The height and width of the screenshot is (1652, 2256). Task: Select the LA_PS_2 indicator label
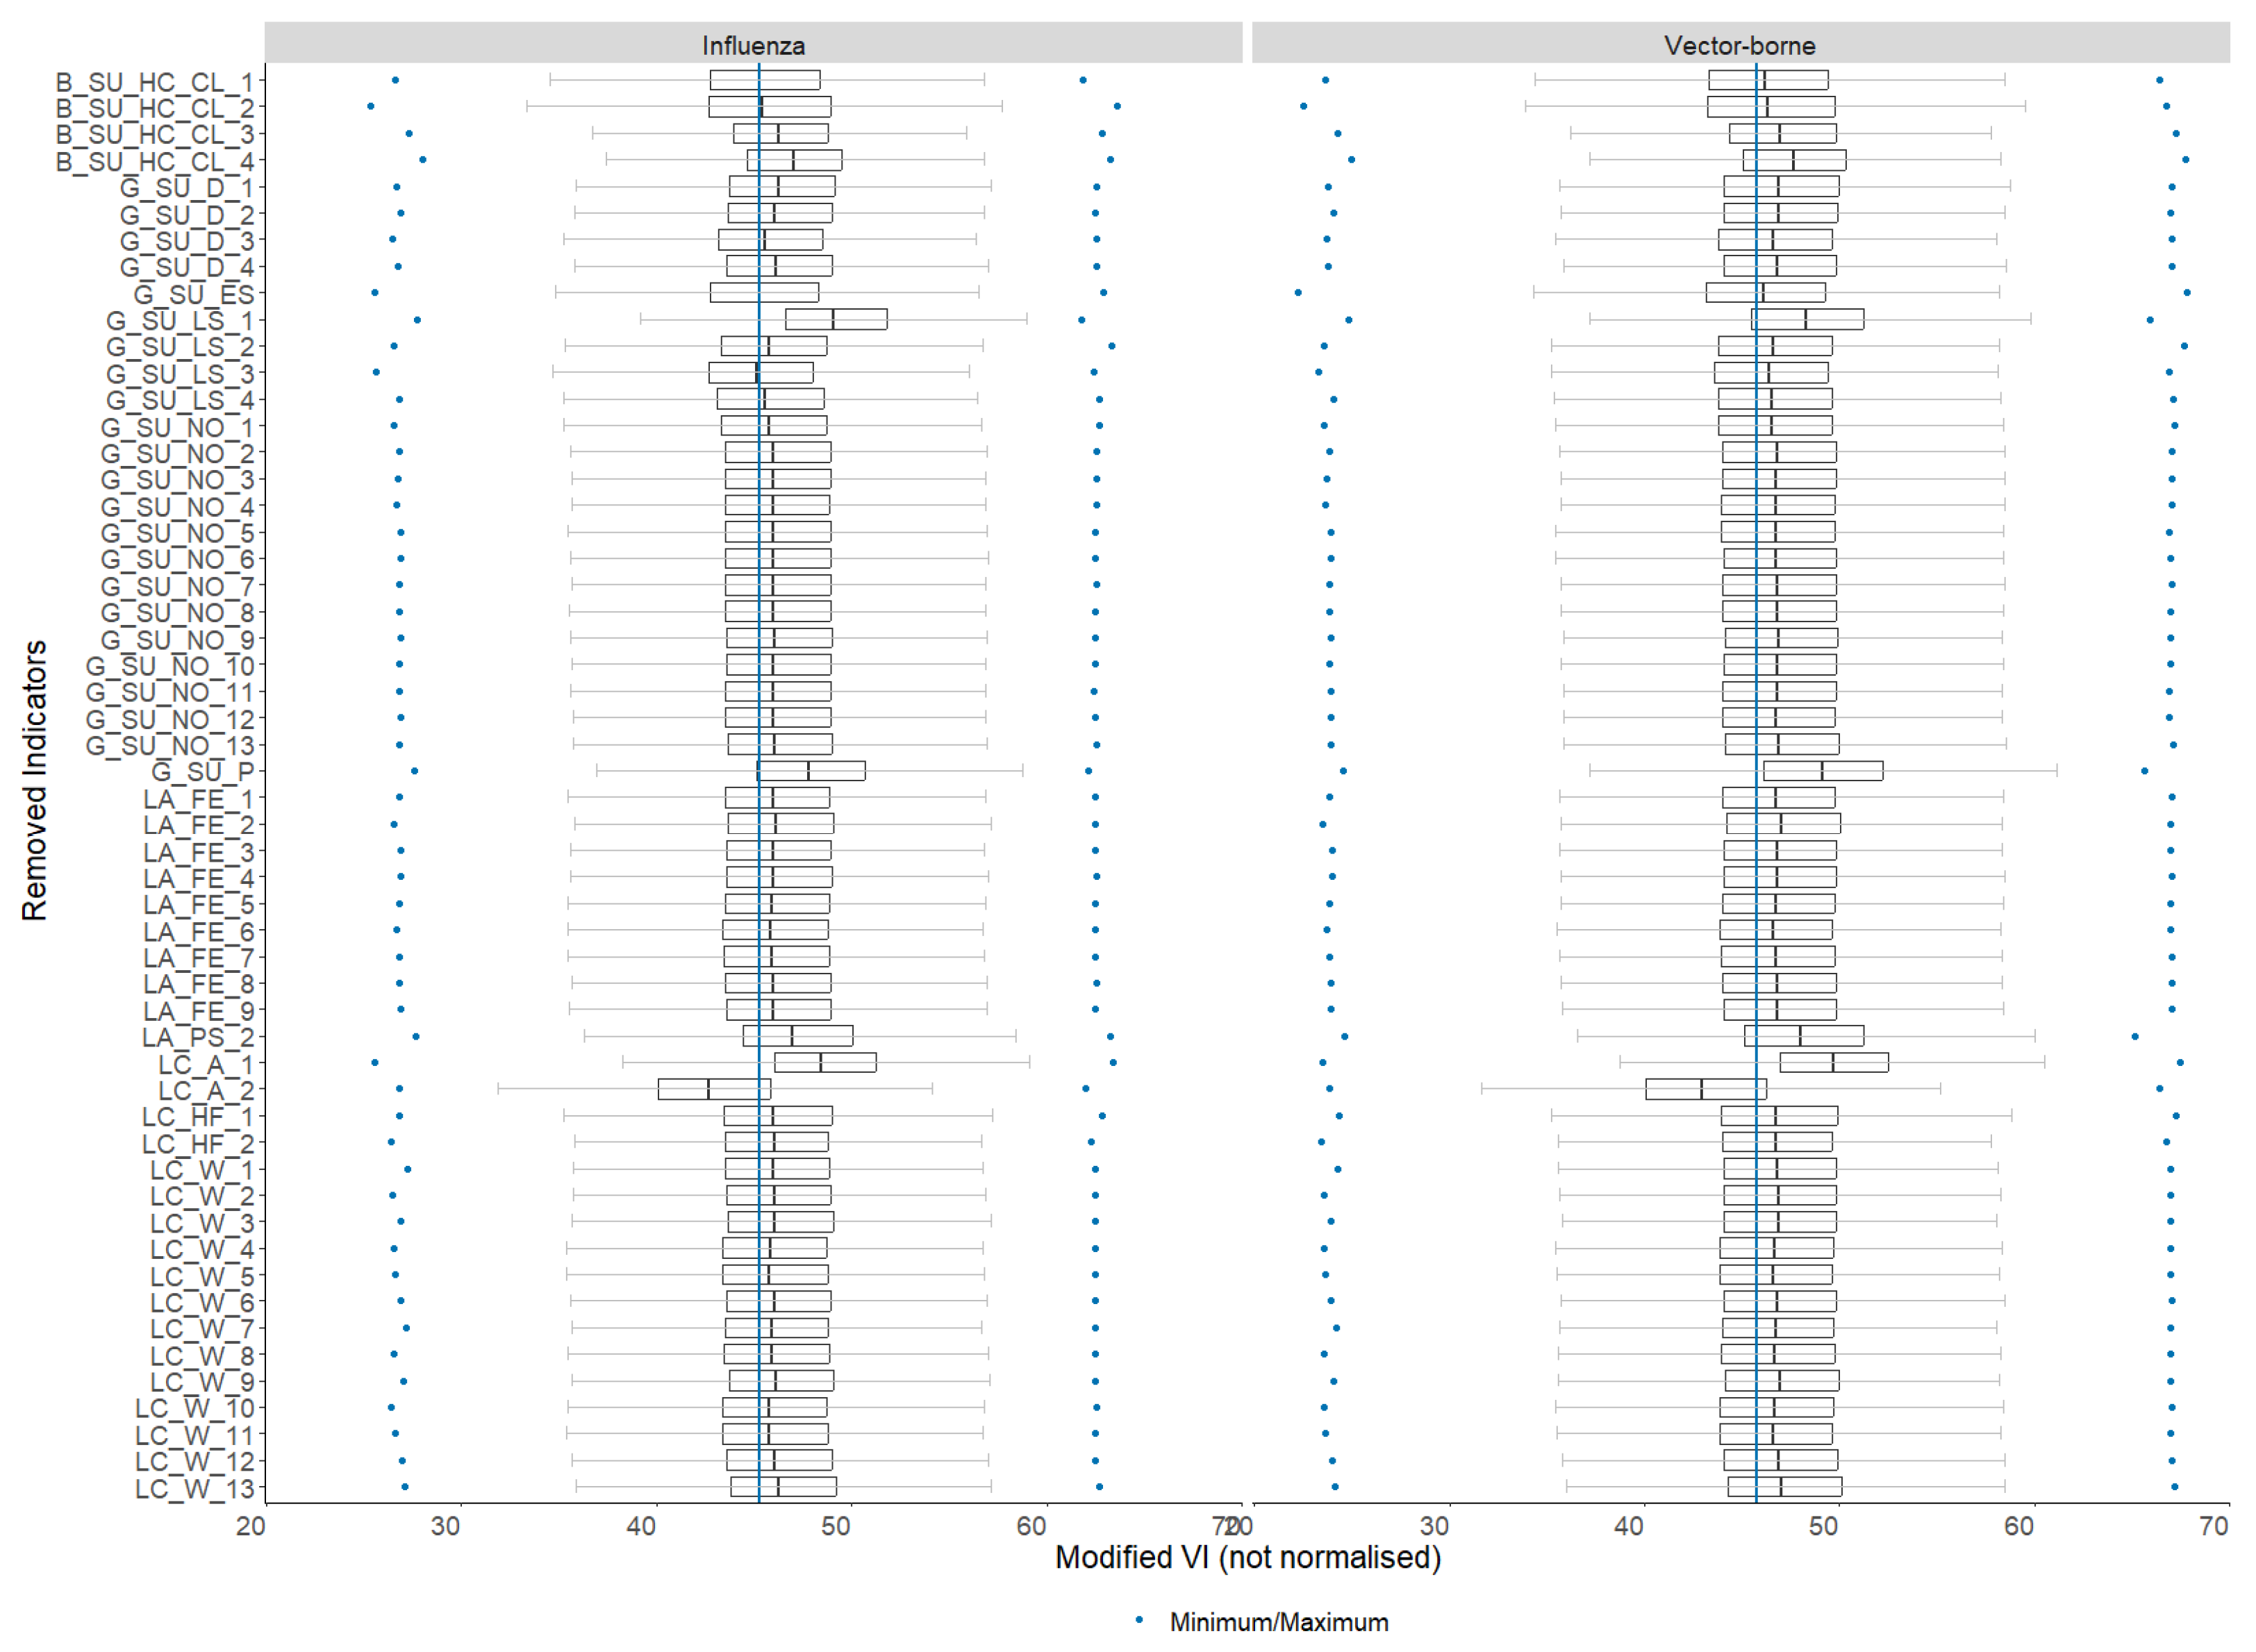198,1037
